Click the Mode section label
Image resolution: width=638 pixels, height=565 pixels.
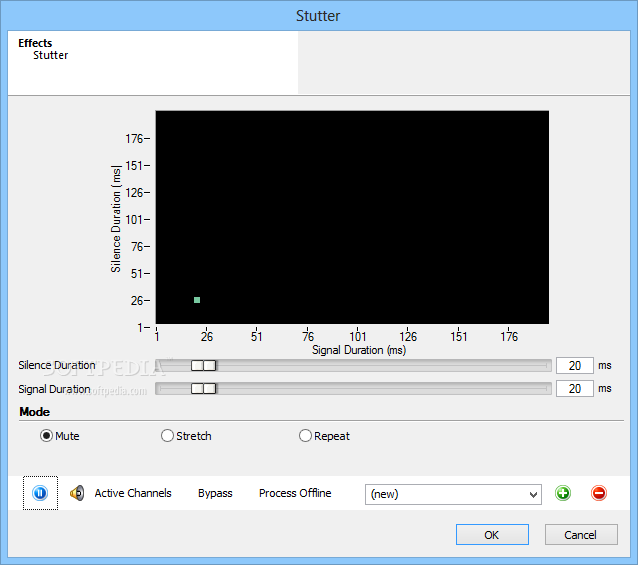pos(35,412)
